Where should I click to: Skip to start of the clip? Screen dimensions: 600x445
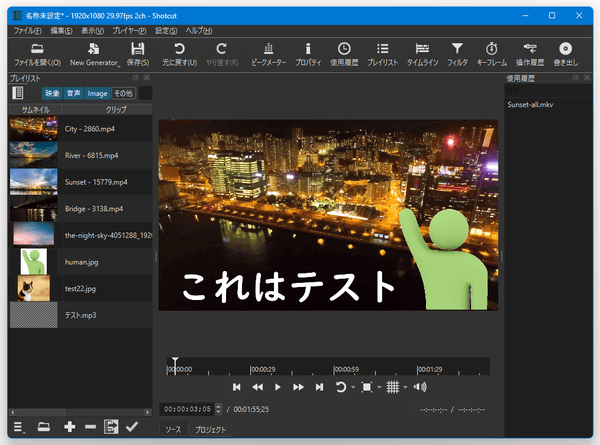pyautogui.click(x=236, y=387)
